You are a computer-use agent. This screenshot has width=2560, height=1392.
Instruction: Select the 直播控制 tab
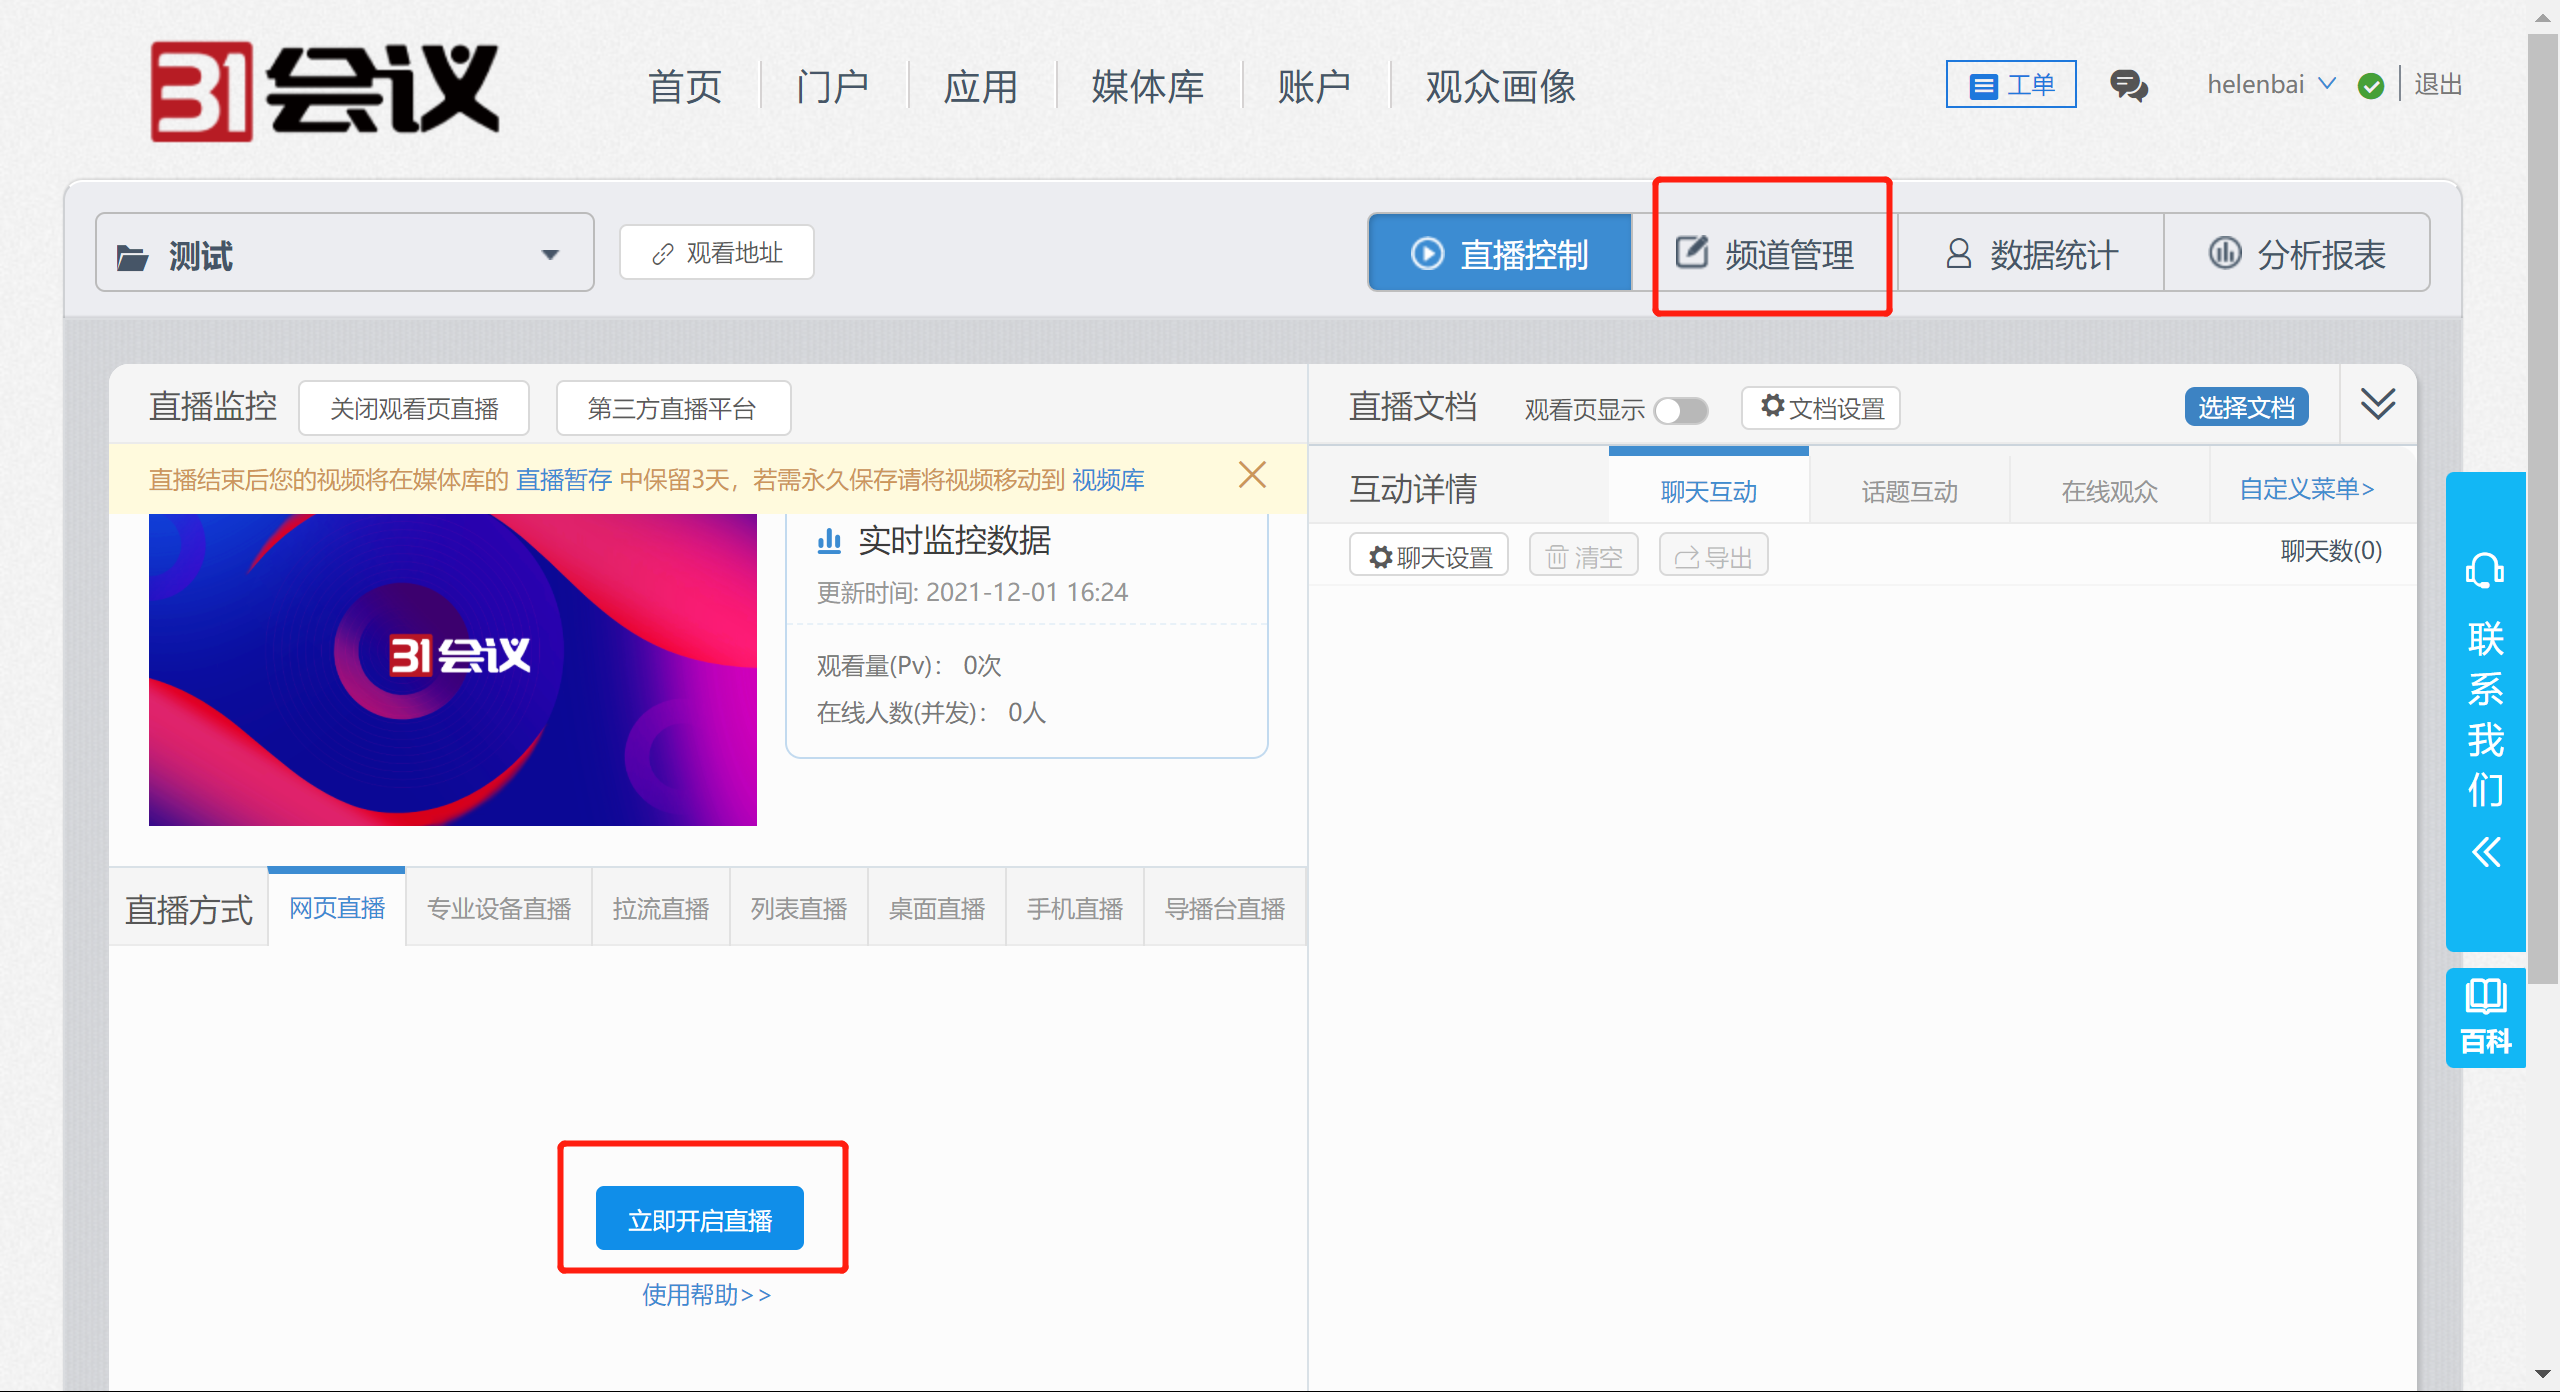click(1500, 253)
